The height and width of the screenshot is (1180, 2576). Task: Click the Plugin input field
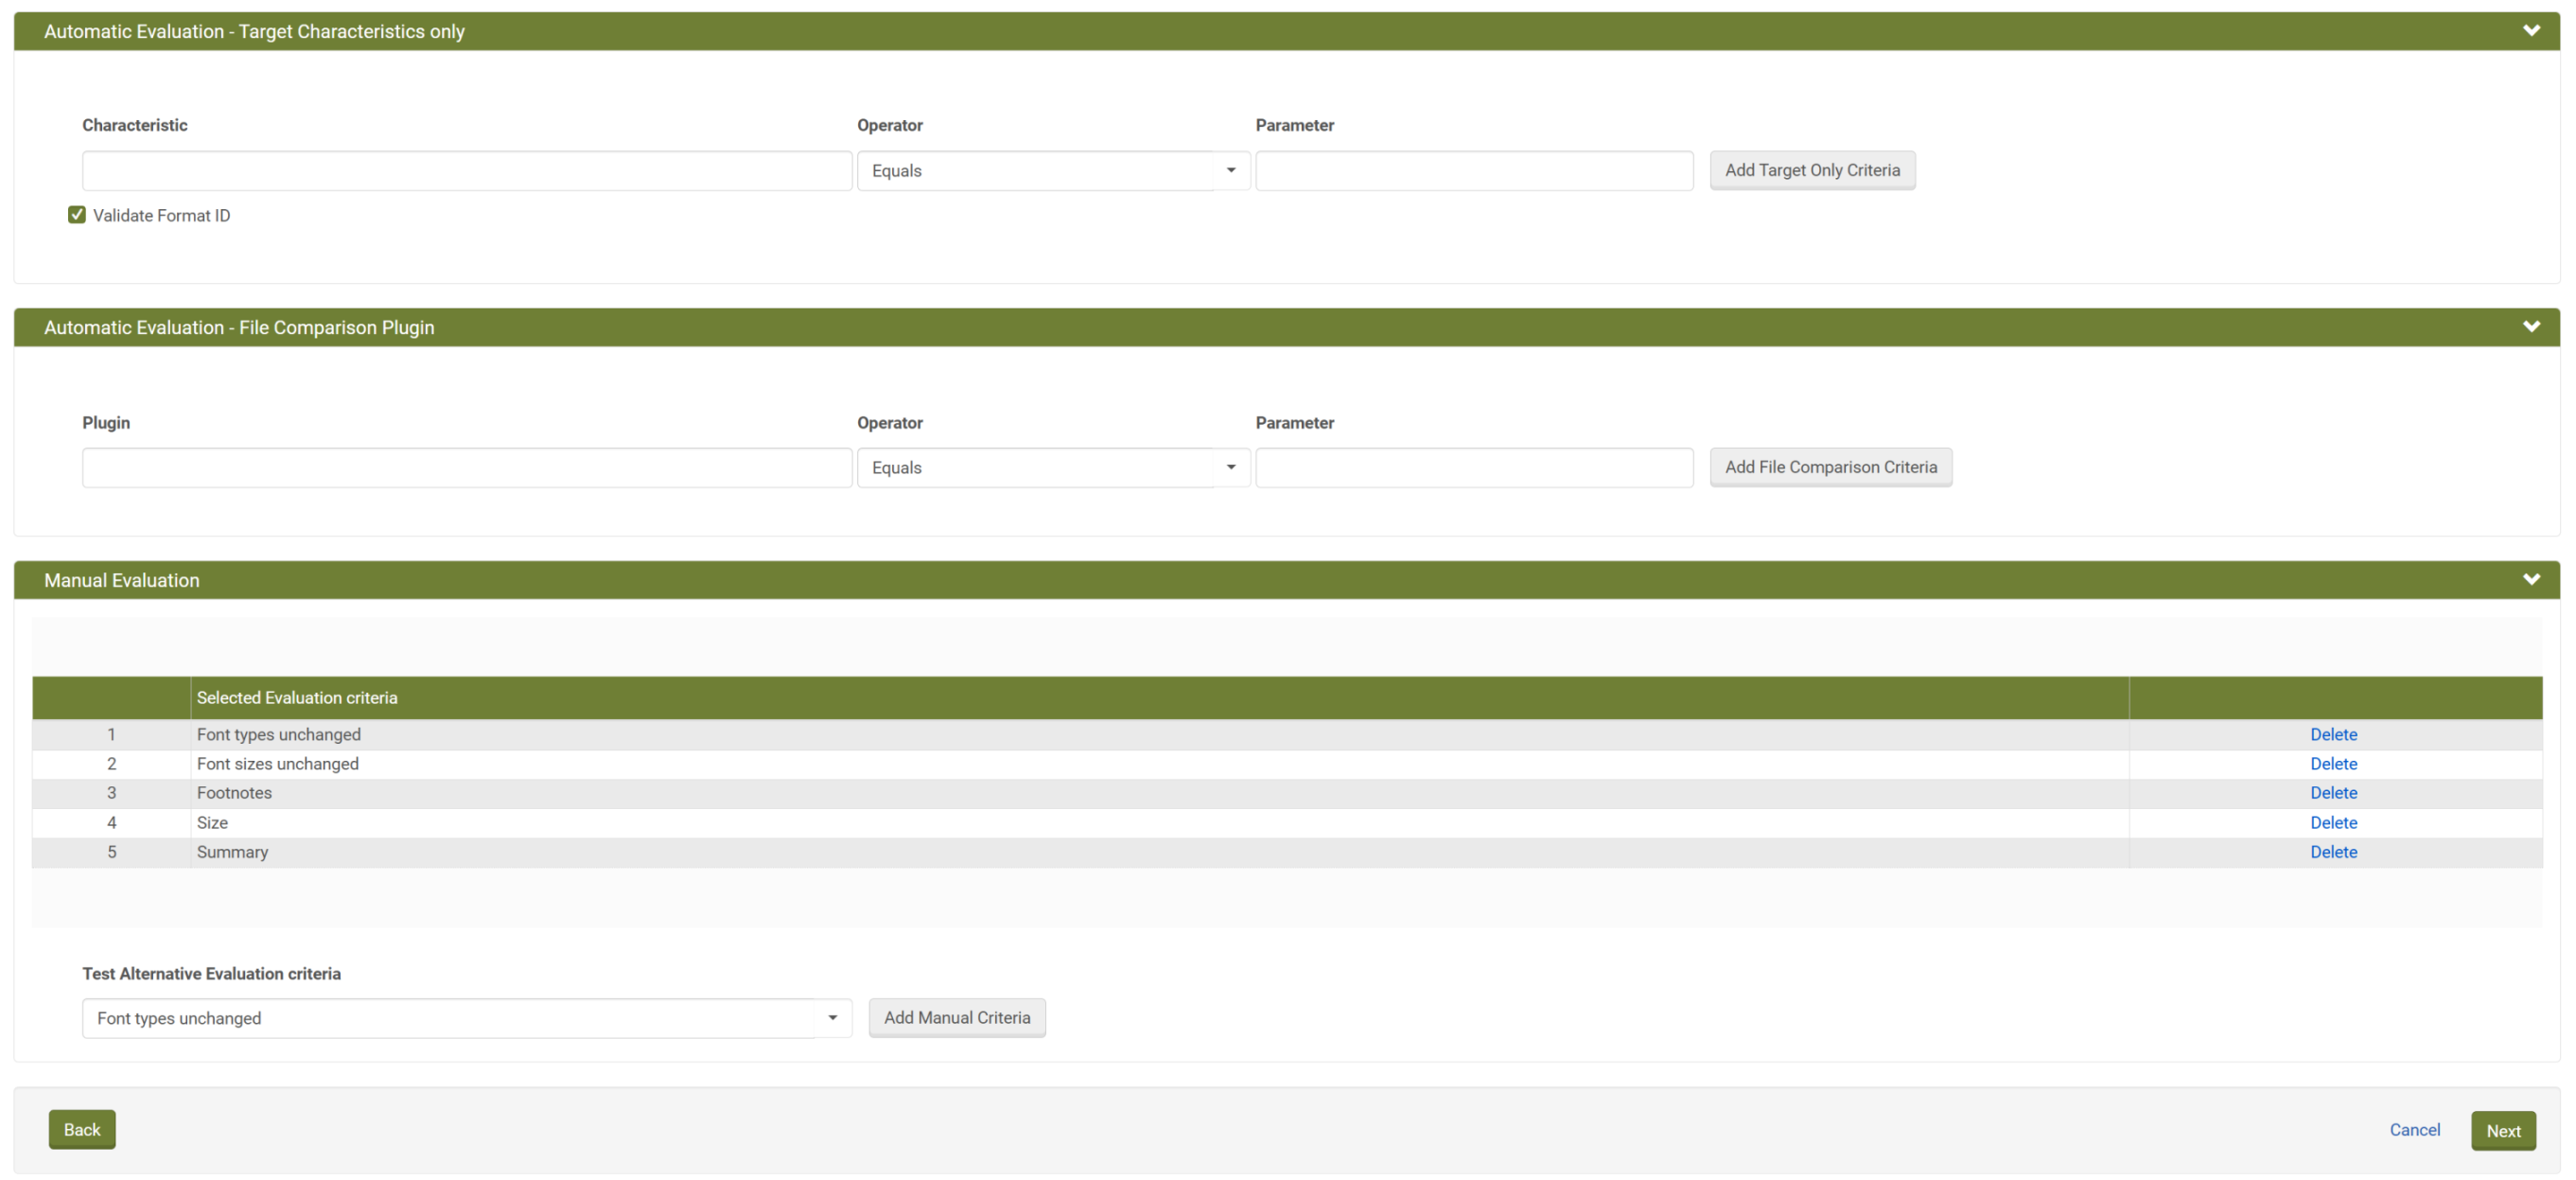(x=466, y=468)
